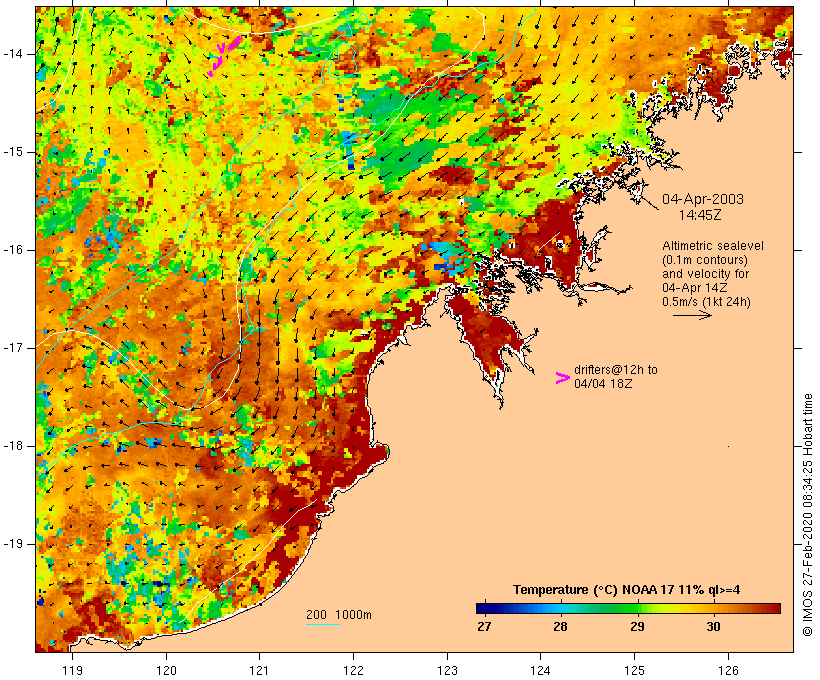This screenshot has width=820, height=680.
Task: Click the 'Altimetric sealevel' caption line
Action: 713,246
